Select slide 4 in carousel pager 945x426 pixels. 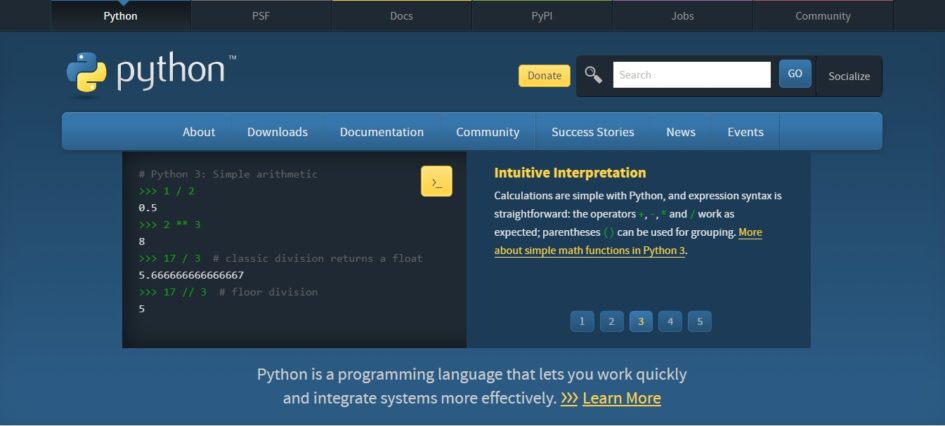[670, 321]
